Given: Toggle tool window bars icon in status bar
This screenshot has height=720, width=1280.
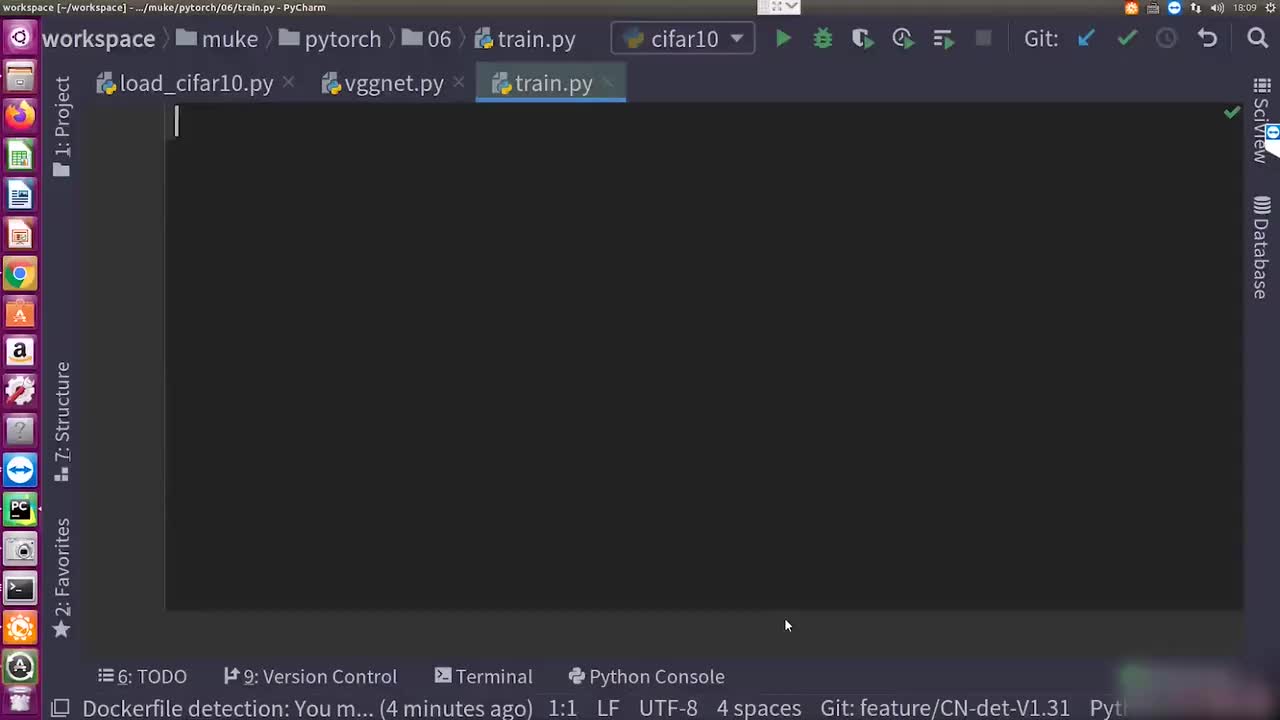Looking at the screenshot, I should tap(60, 709).
